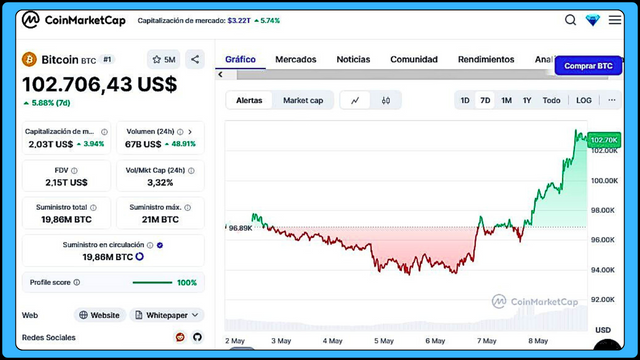Open chart more options ellipsis
640x360 pixels.
point(611,100)
